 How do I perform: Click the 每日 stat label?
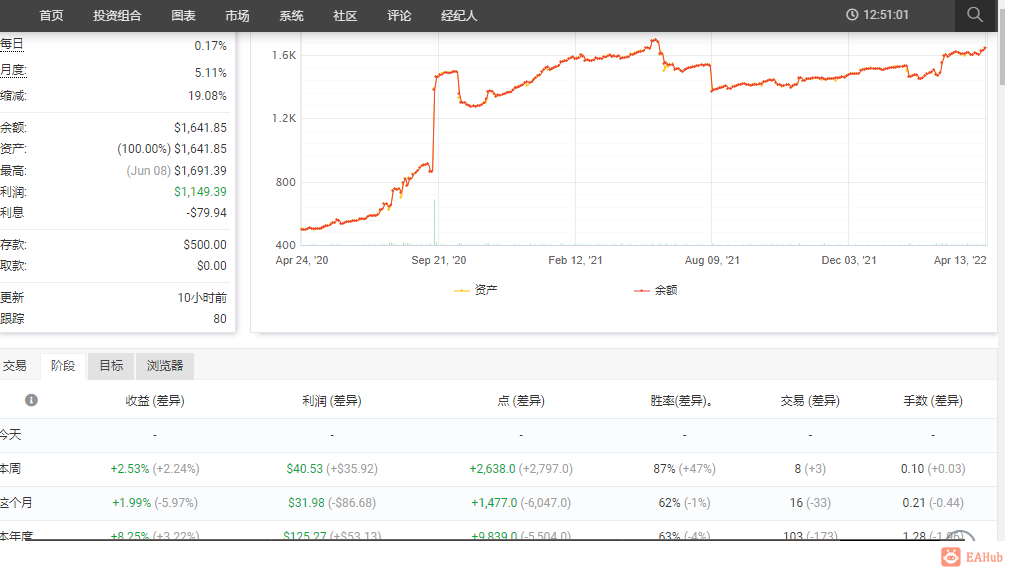[12, 44]
